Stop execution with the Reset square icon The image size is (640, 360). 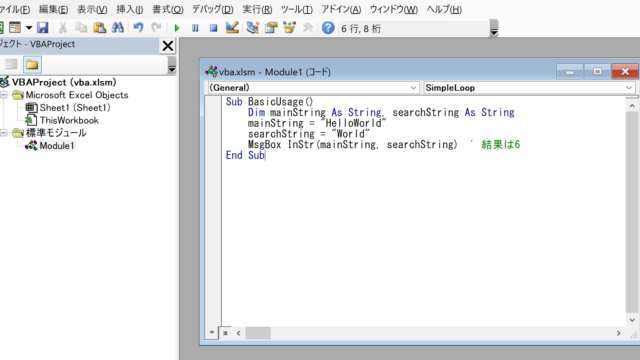213,28
